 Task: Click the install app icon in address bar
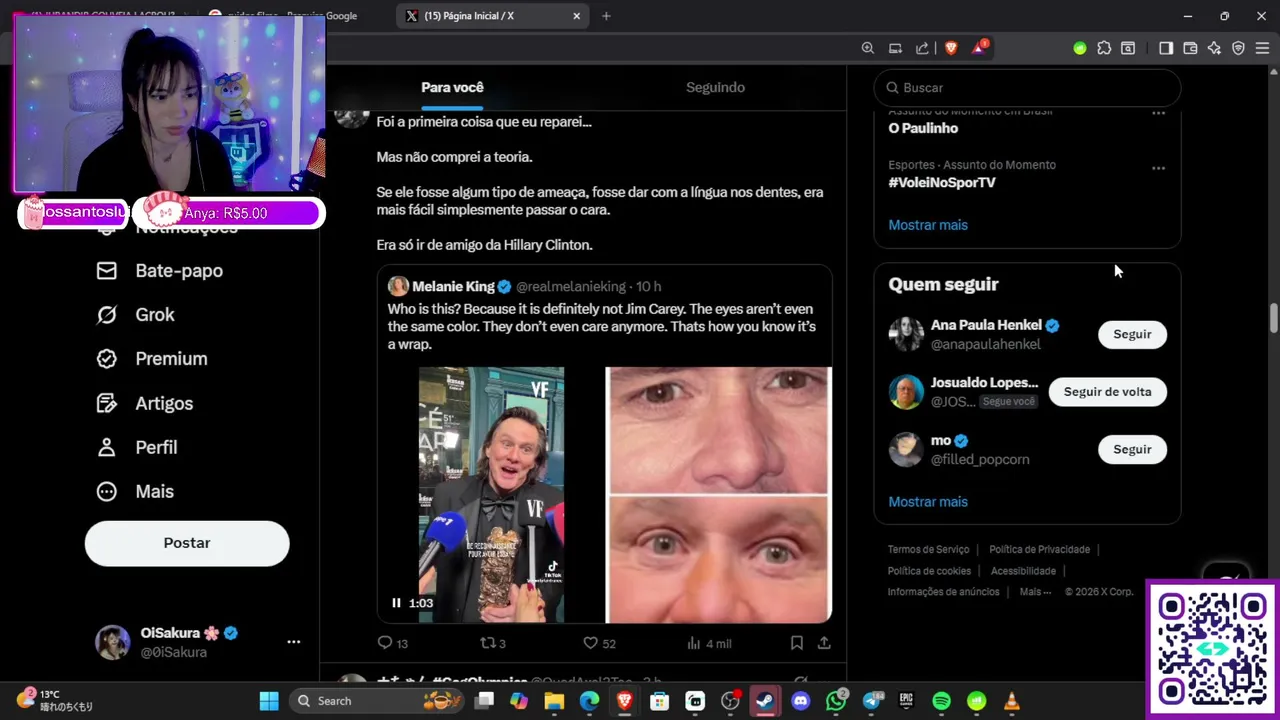pos(895,48)
